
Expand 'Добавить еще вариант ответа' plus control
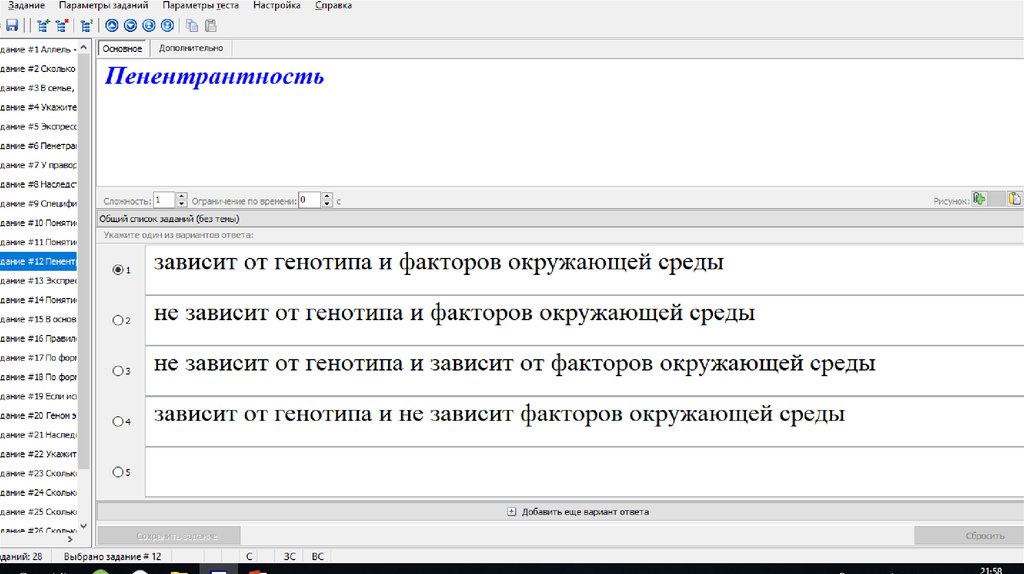512,511
